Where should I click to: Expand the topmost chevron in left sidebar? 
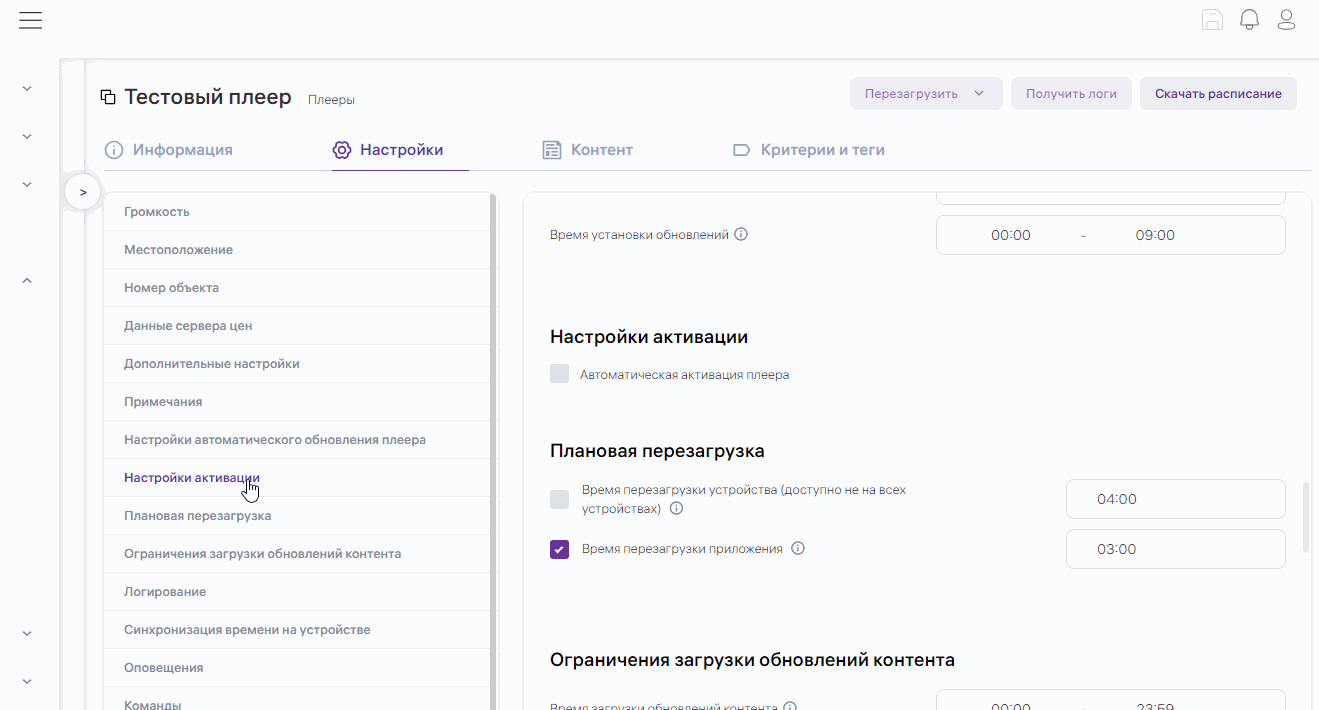click(27, 88)
